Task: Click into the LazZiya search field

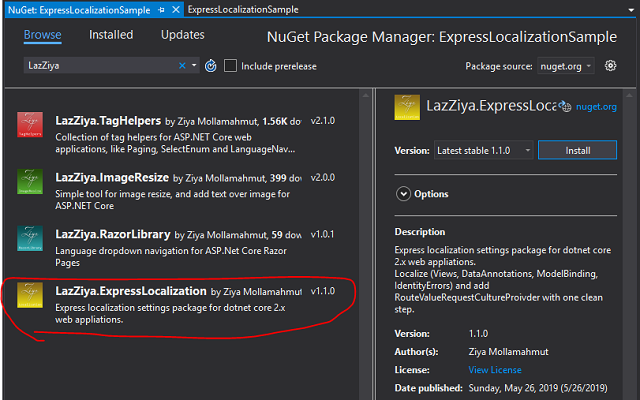Action: (x=100, y=66)
